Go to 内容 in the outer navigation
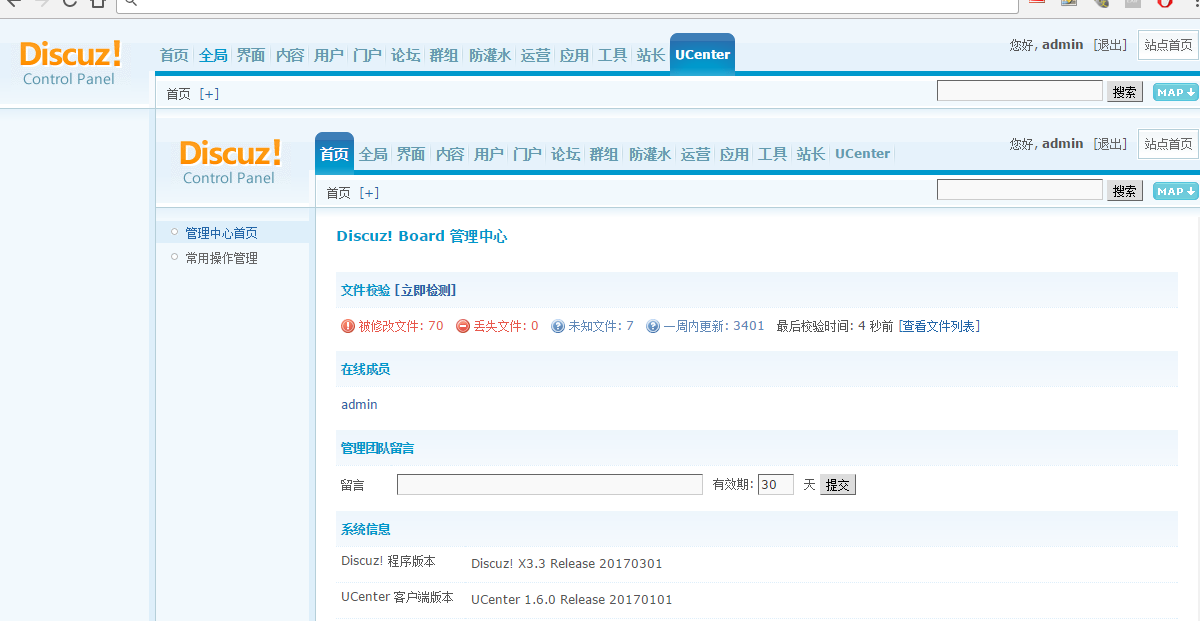The width and height of the screenshot is (1200, 621). 290,55
